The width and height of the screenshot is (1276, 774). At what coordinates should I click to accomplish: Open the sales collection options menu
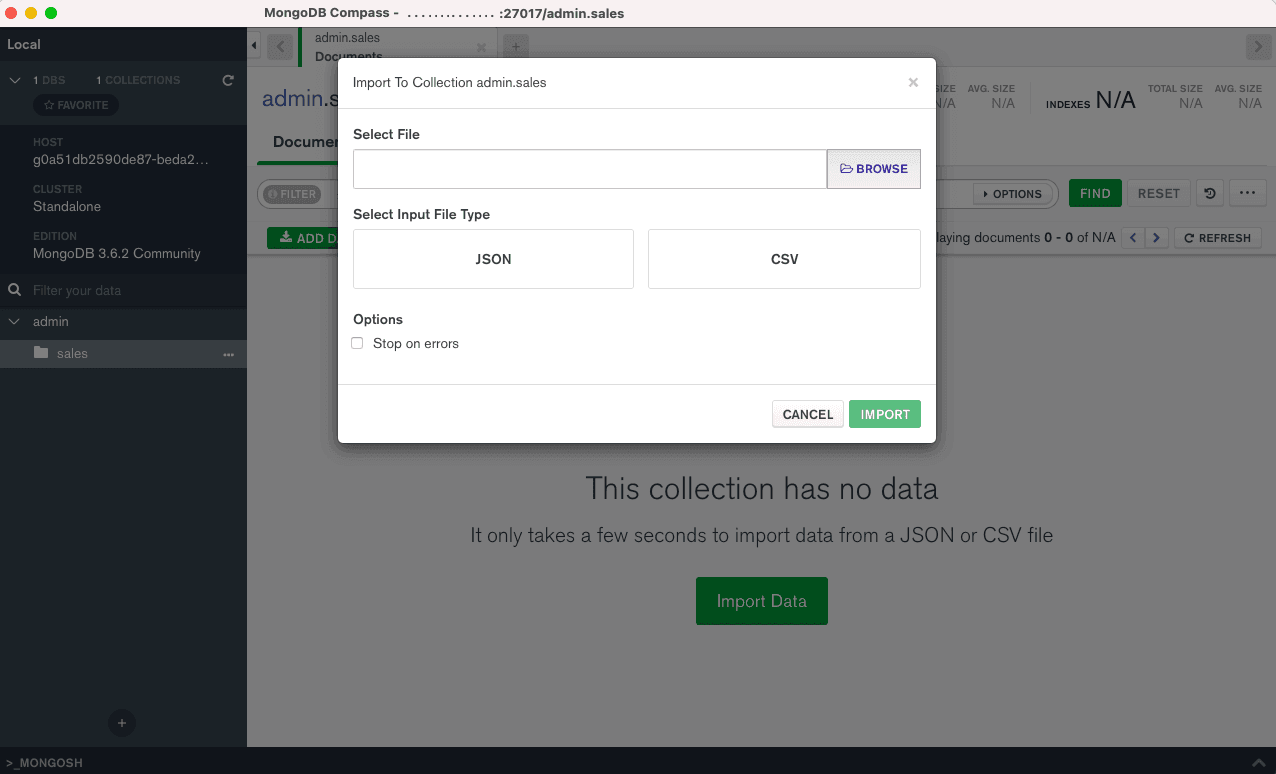tap(229, 354)
